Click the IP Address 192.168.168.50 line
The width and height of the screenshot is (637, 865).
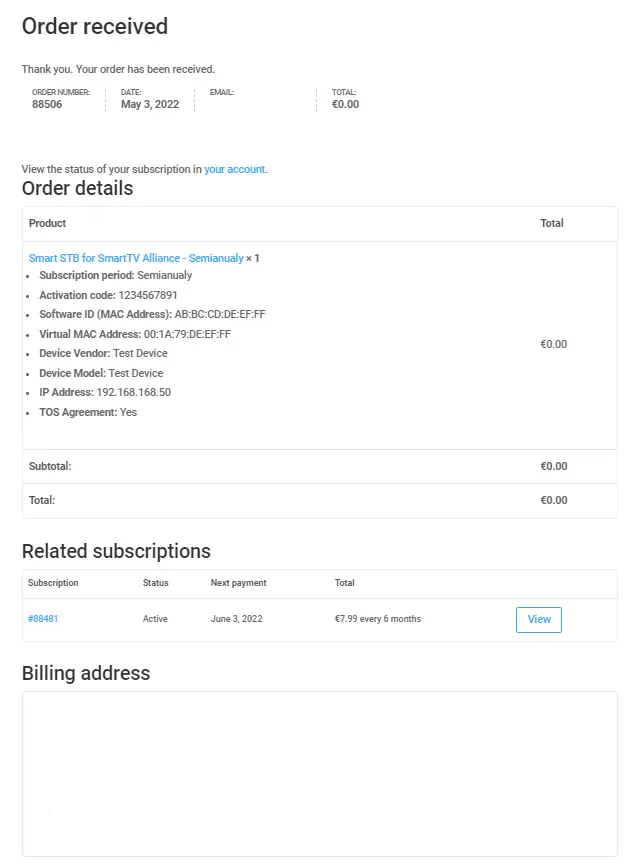tap(105, 392)
